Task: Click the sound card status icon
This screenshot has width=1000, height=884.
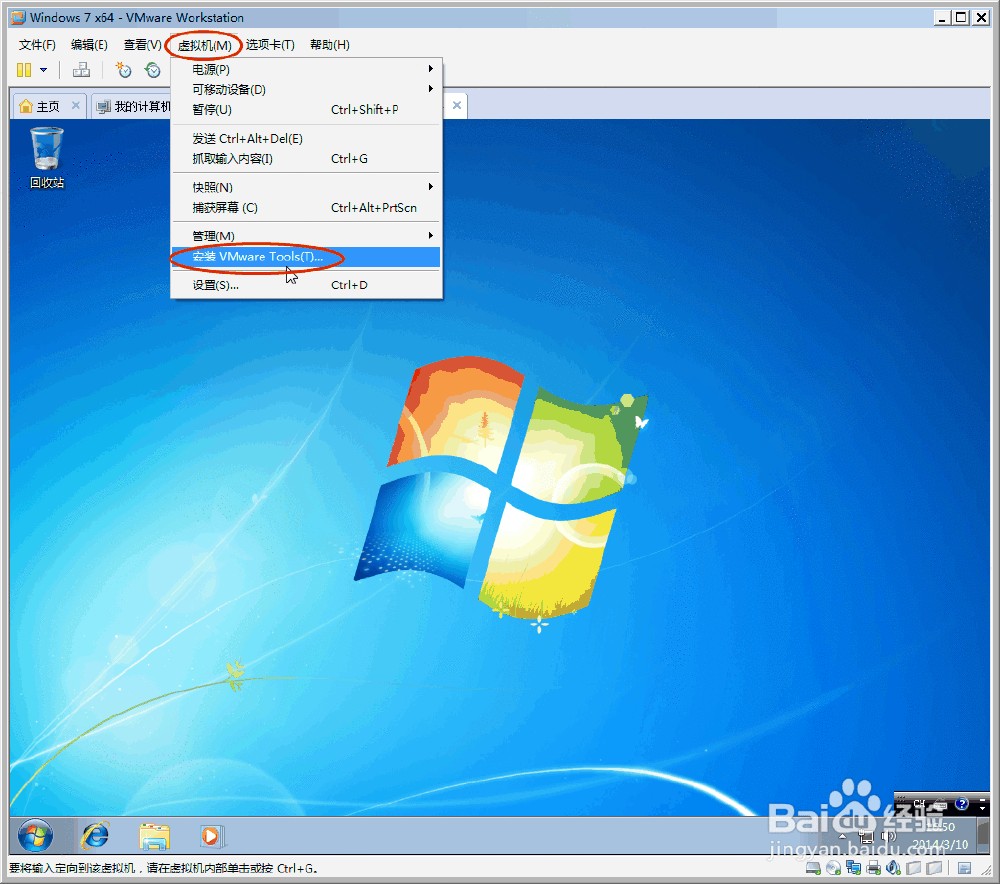Action: click(893, 868)
